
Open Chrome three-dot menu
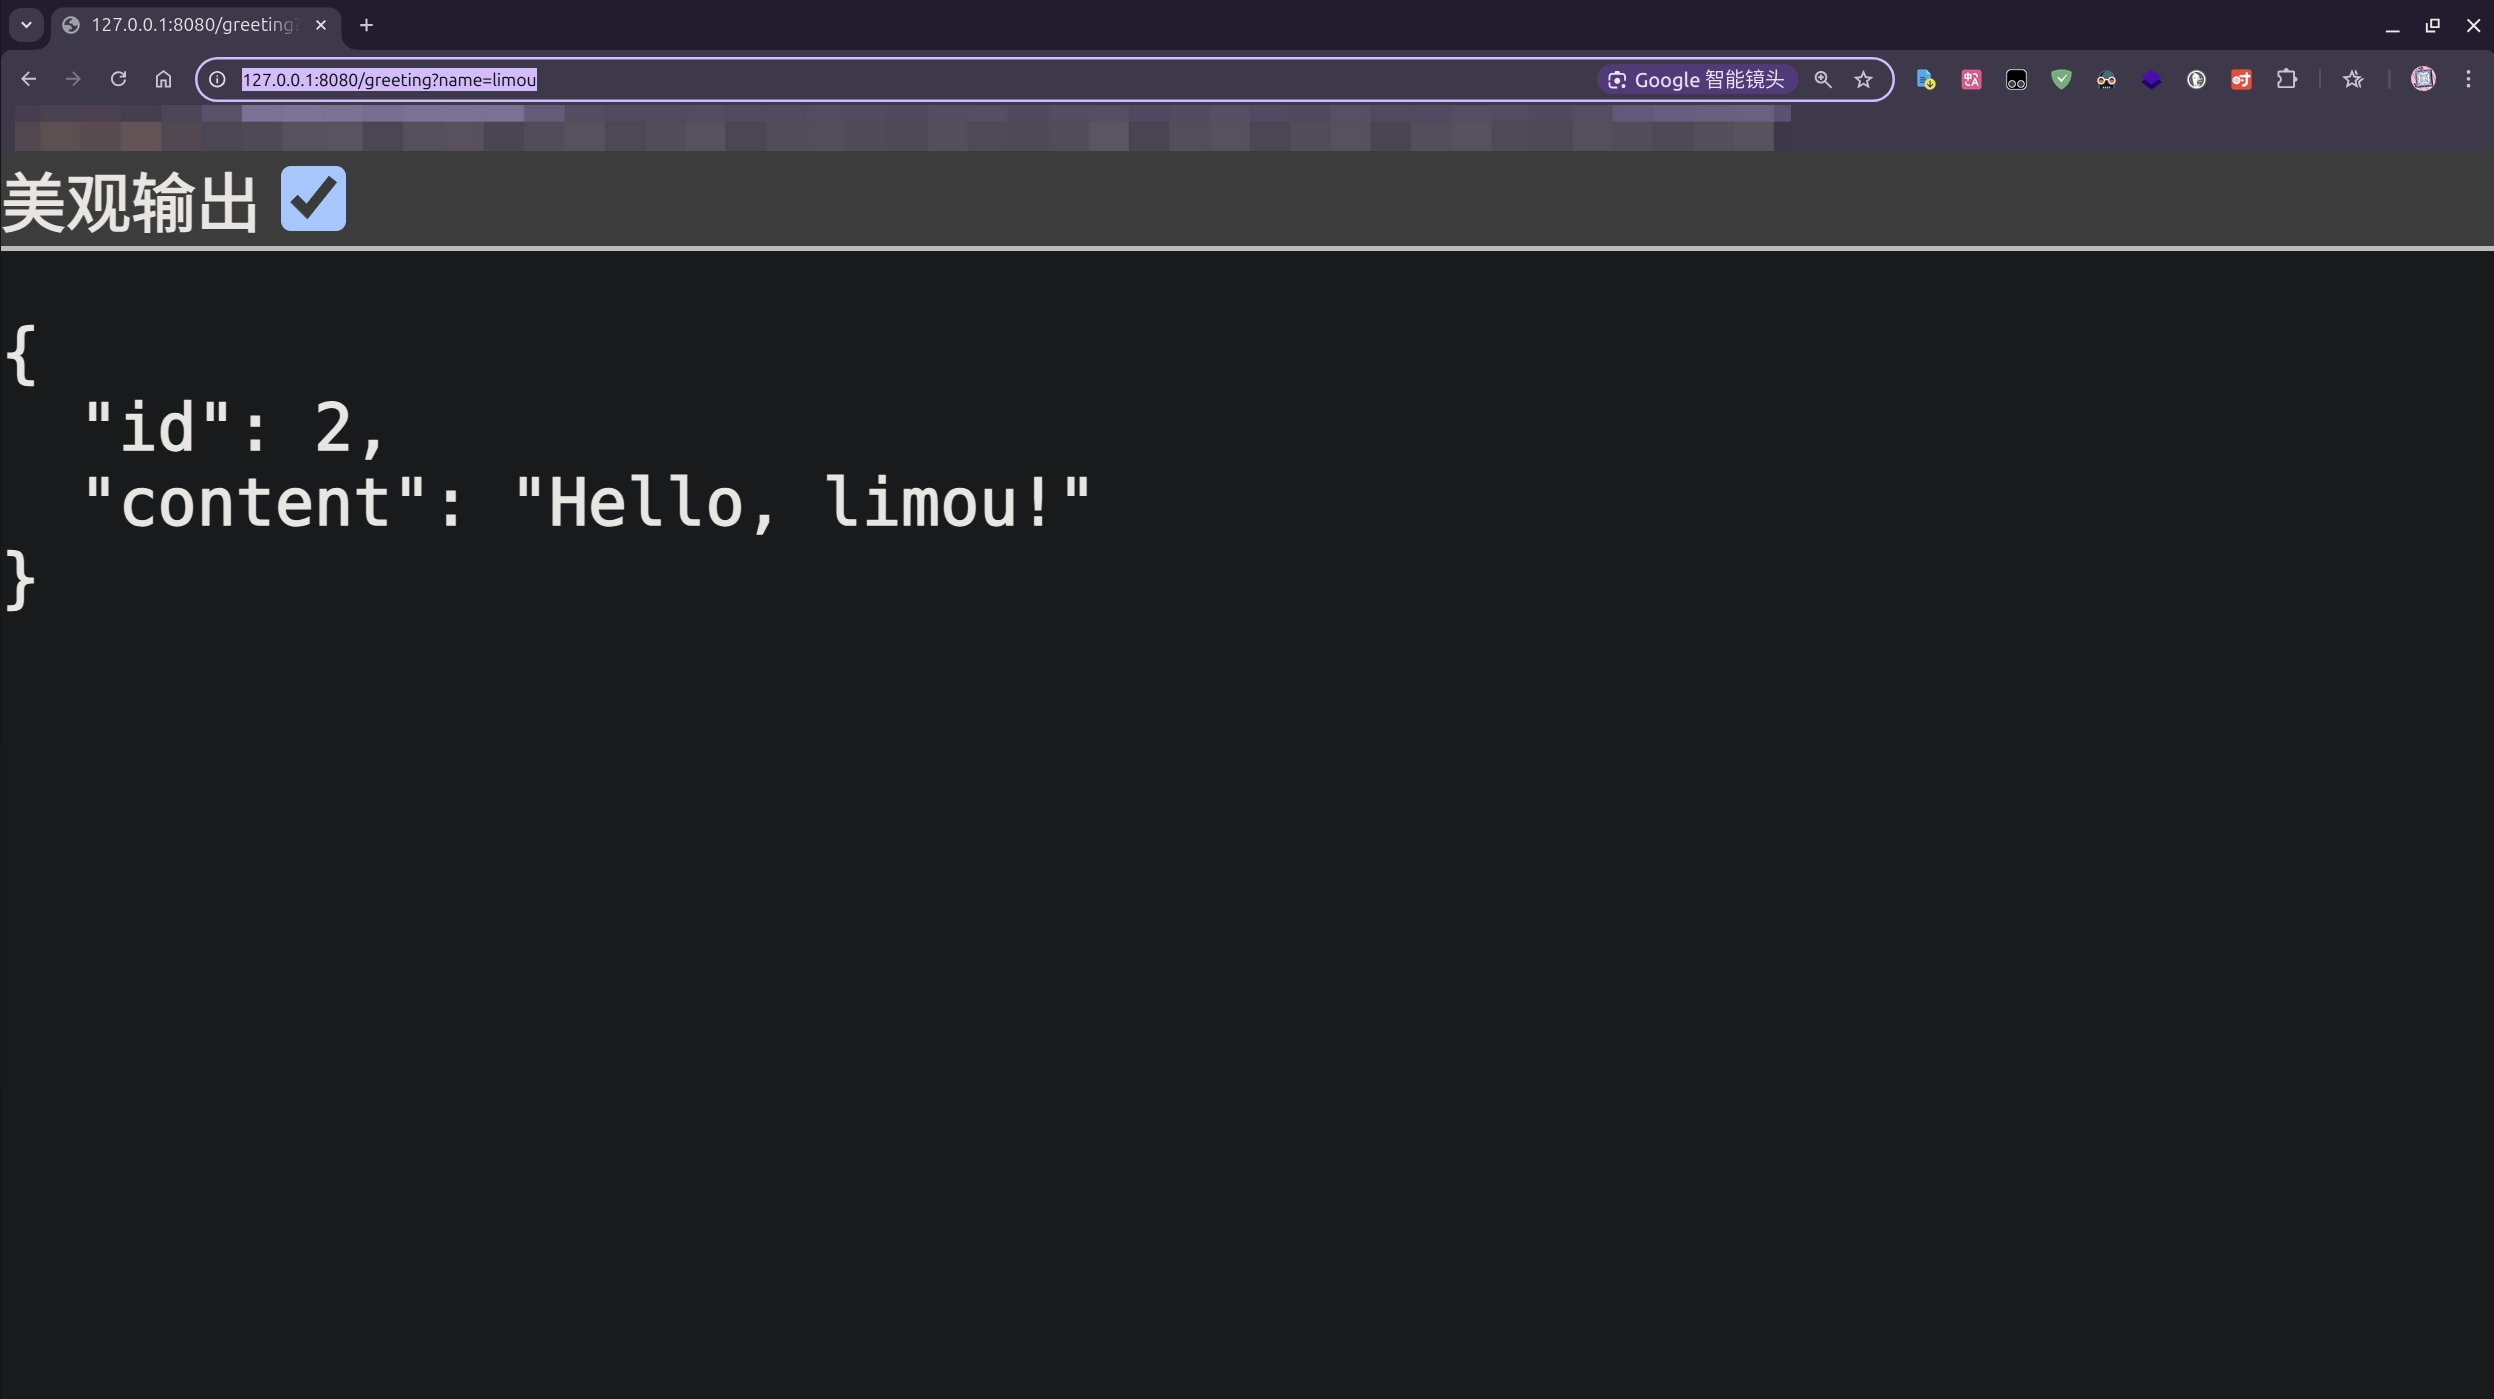pos(2468,80)
